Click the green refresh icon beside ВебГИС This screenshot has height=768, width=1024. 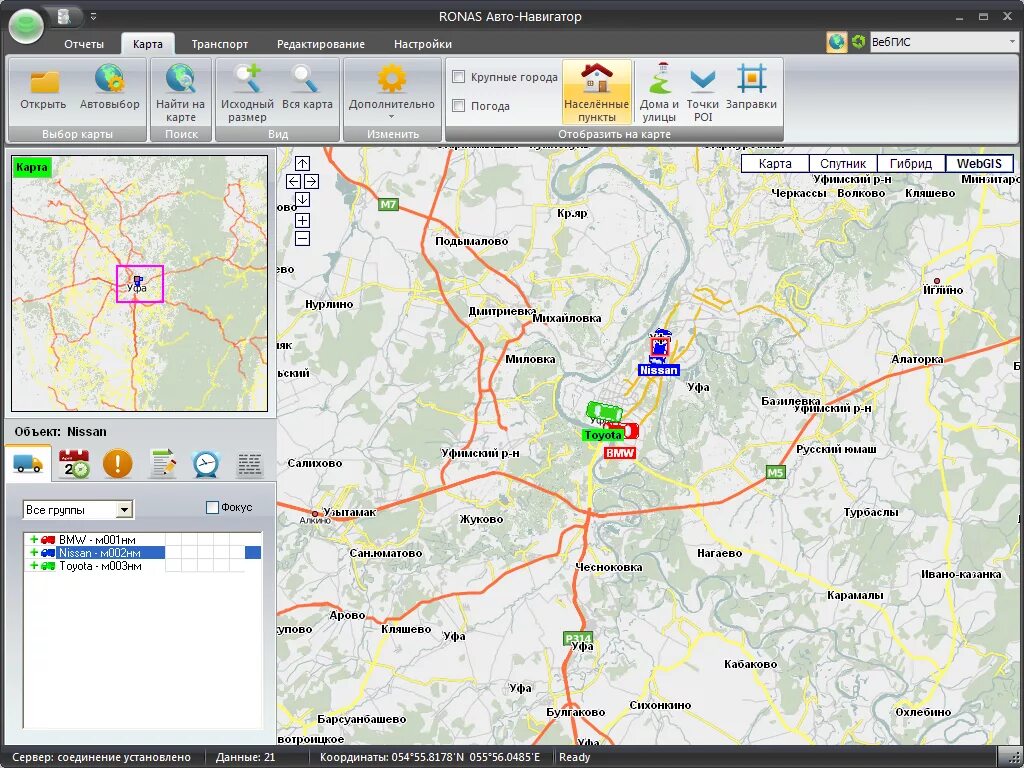[x=858, y=42]
